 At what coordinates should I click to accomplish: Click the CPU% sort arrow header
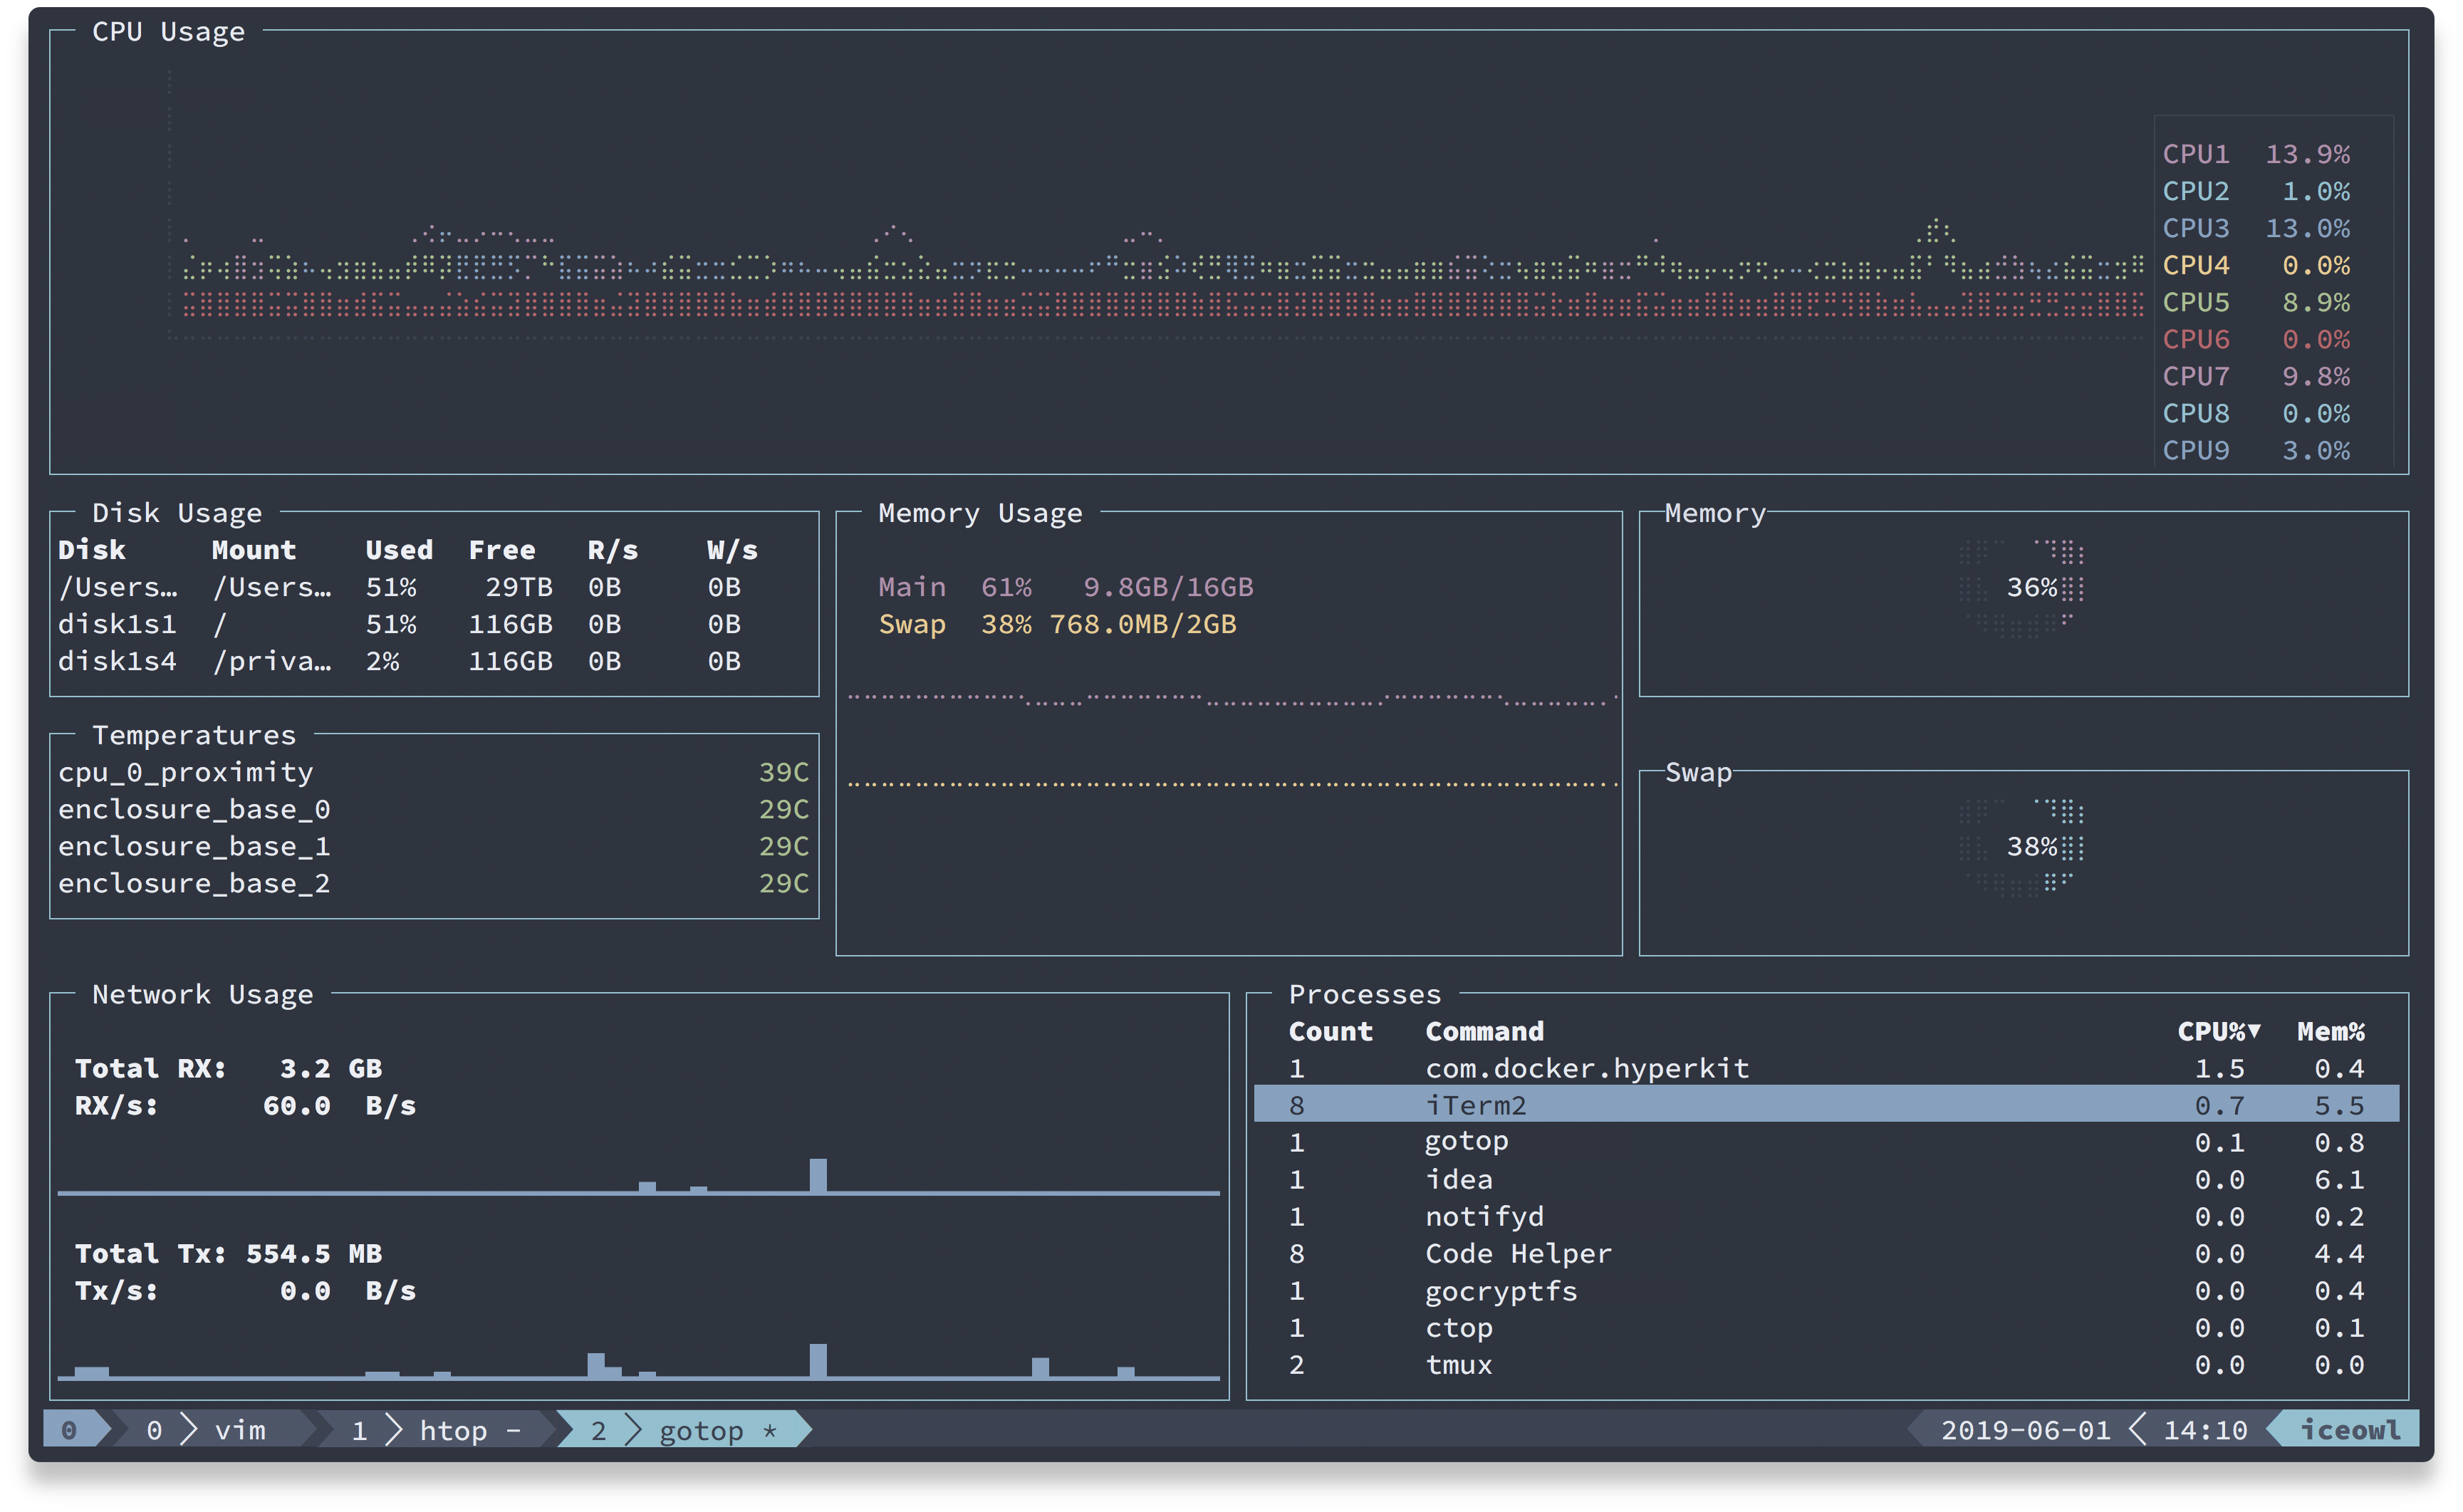(2218, 1031)
